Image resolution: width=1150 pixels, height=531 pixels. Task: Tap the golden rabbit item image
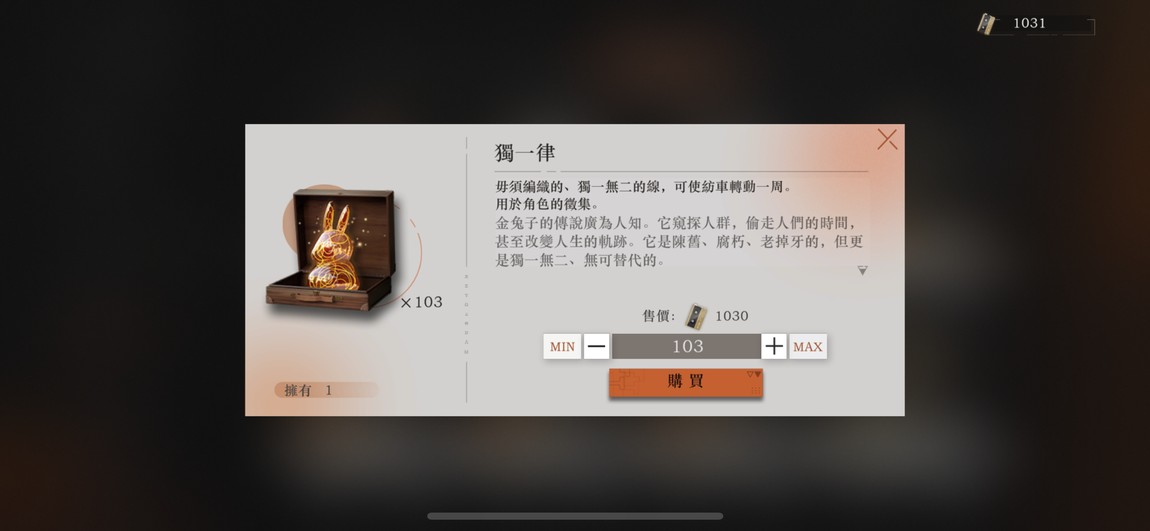[x=332, y=248]
